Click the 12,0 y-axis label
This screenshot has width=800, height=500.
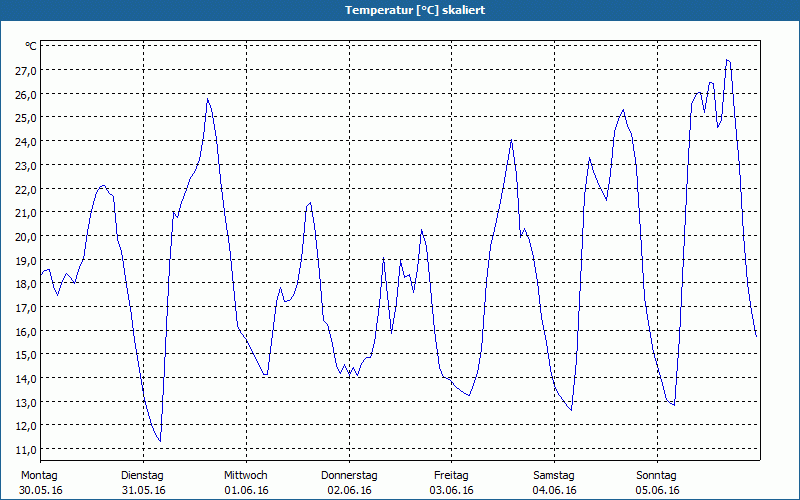(26, 426)
